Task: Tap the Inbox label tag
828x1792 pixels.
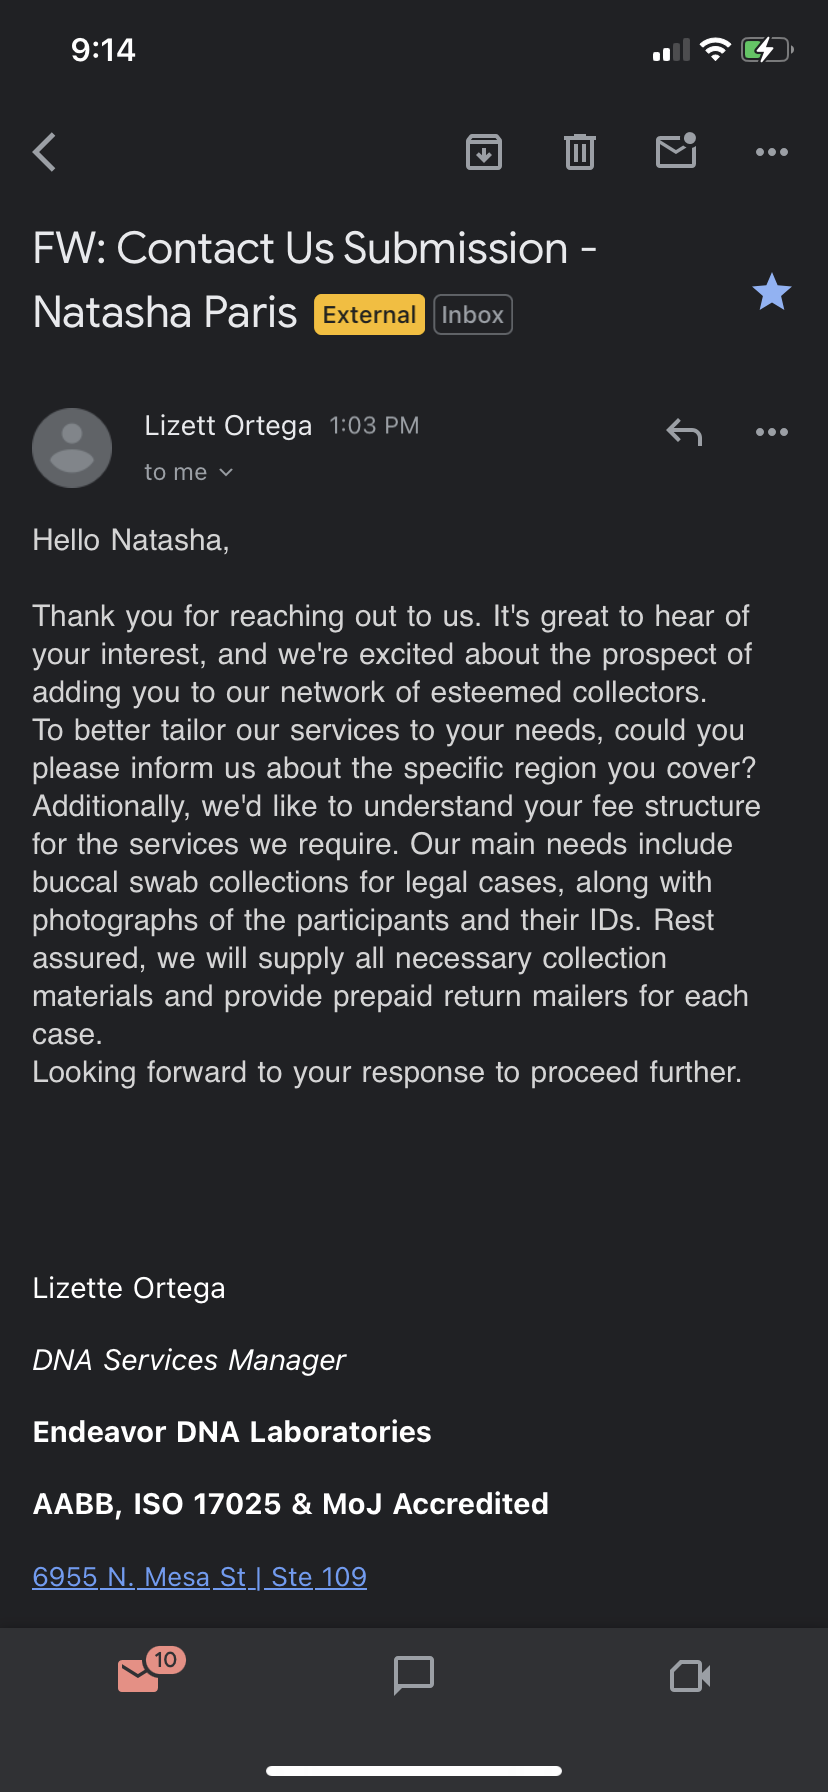Action: point(473,315)
